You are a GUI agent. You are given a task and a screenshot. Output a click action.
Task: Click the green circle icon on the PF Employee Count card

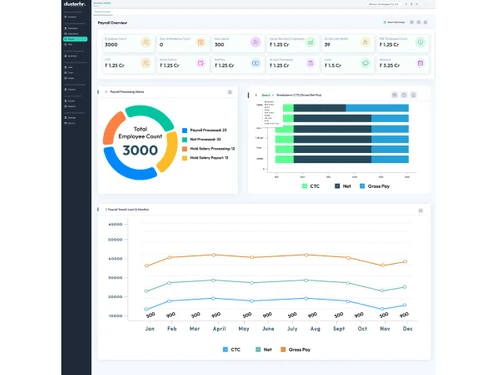[x=420, y=42]
